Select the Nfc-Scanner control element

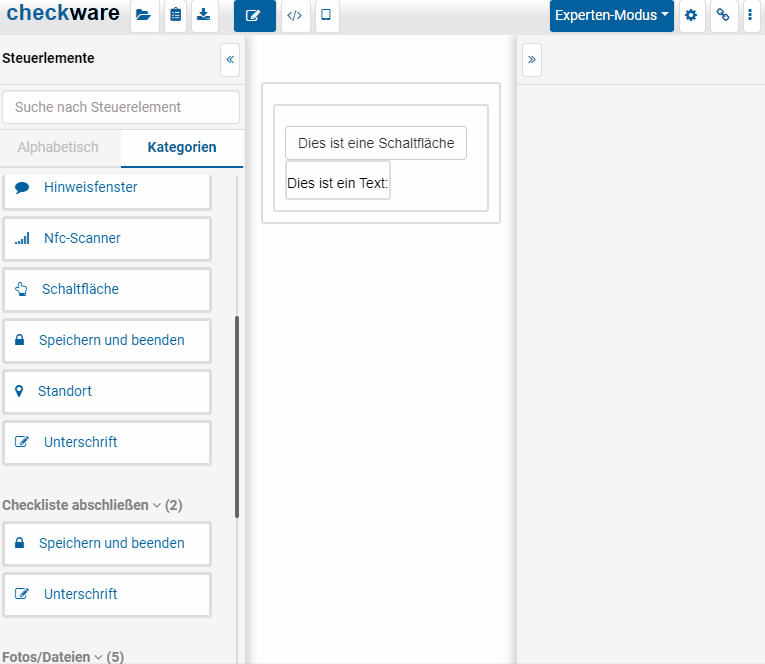tap(107, 239)
